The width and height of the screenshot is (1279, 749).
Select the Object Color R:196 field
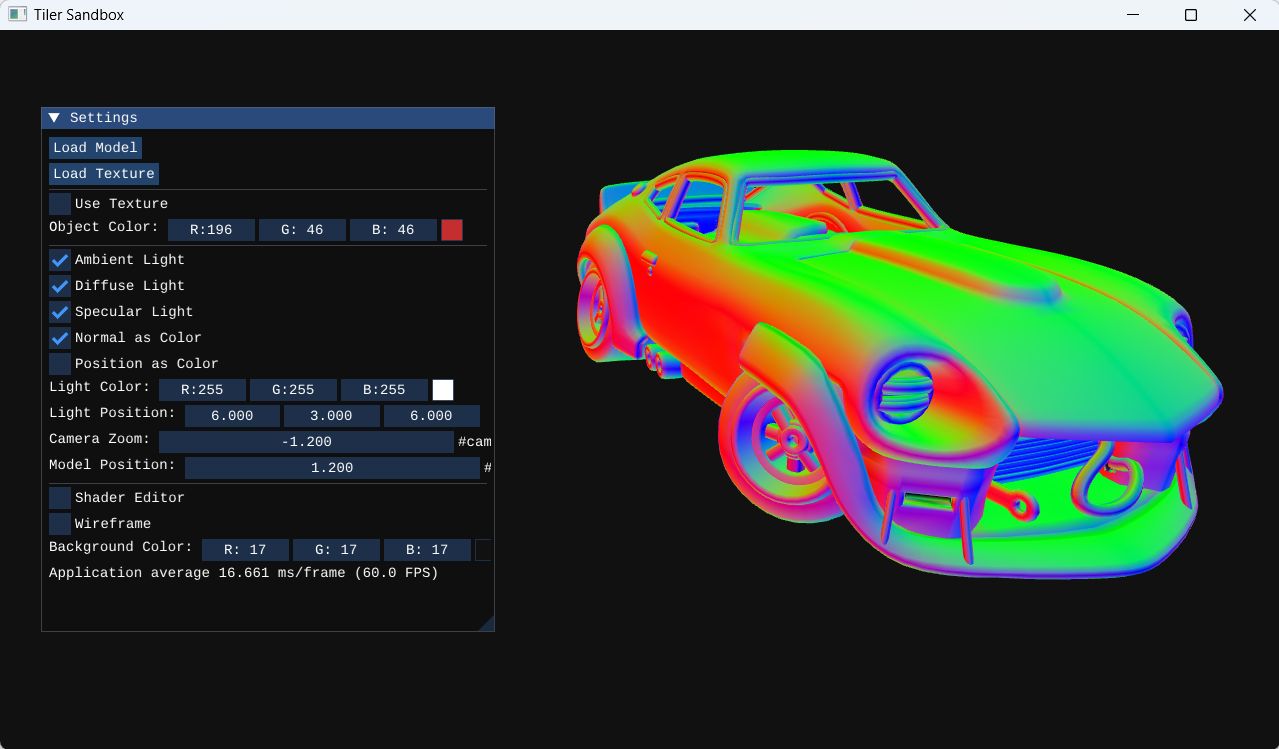[x=211, y=230]
